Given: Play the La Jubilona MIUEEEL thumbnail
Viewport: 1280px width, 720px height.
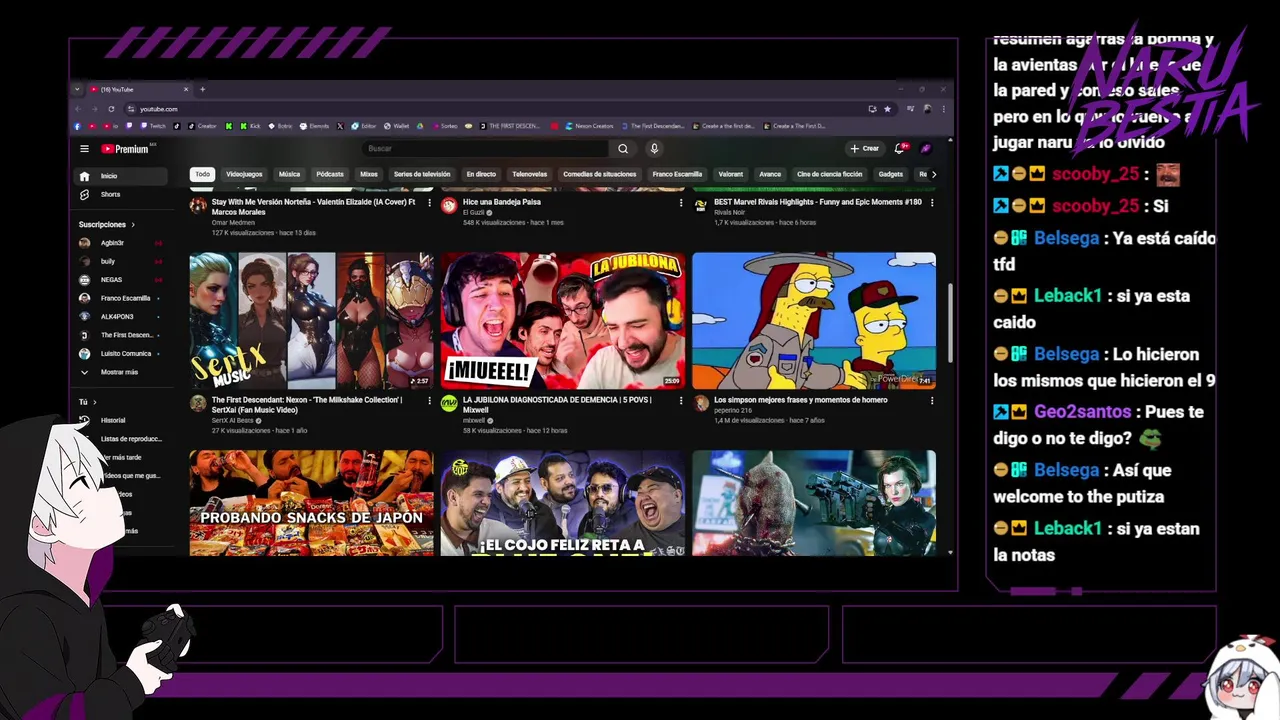Looking at the screenshot, I should tap(563, 321).
